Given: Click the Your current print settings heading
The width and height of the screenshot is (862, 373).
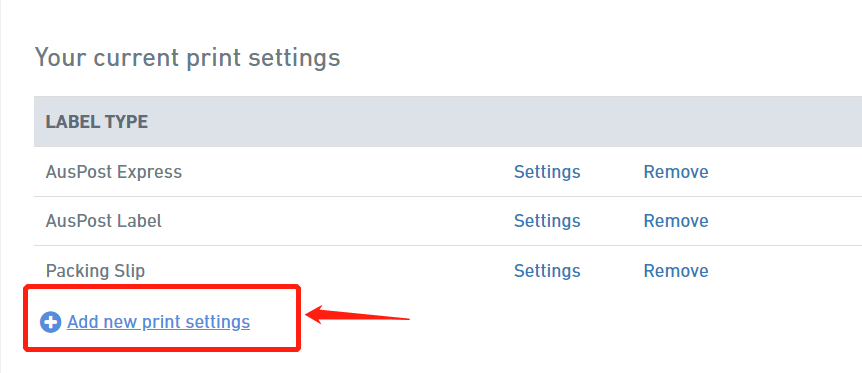Looking at the screenshot, I should point(187,57).
